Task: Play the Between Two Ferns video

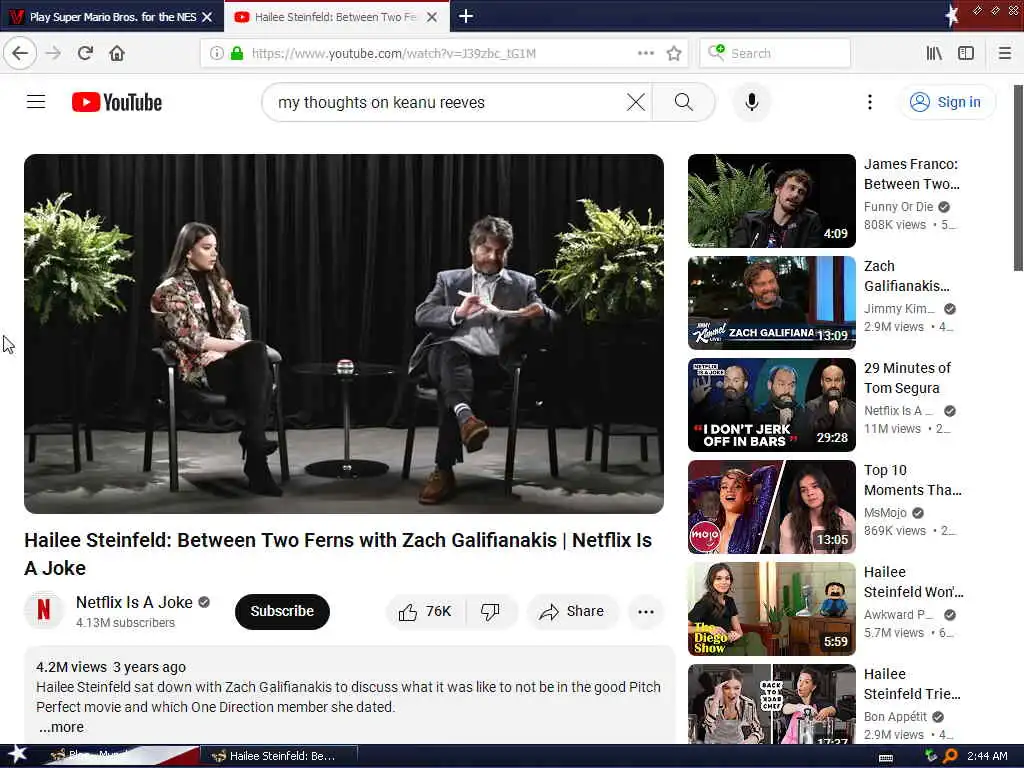Action: [x=344, y=334]
